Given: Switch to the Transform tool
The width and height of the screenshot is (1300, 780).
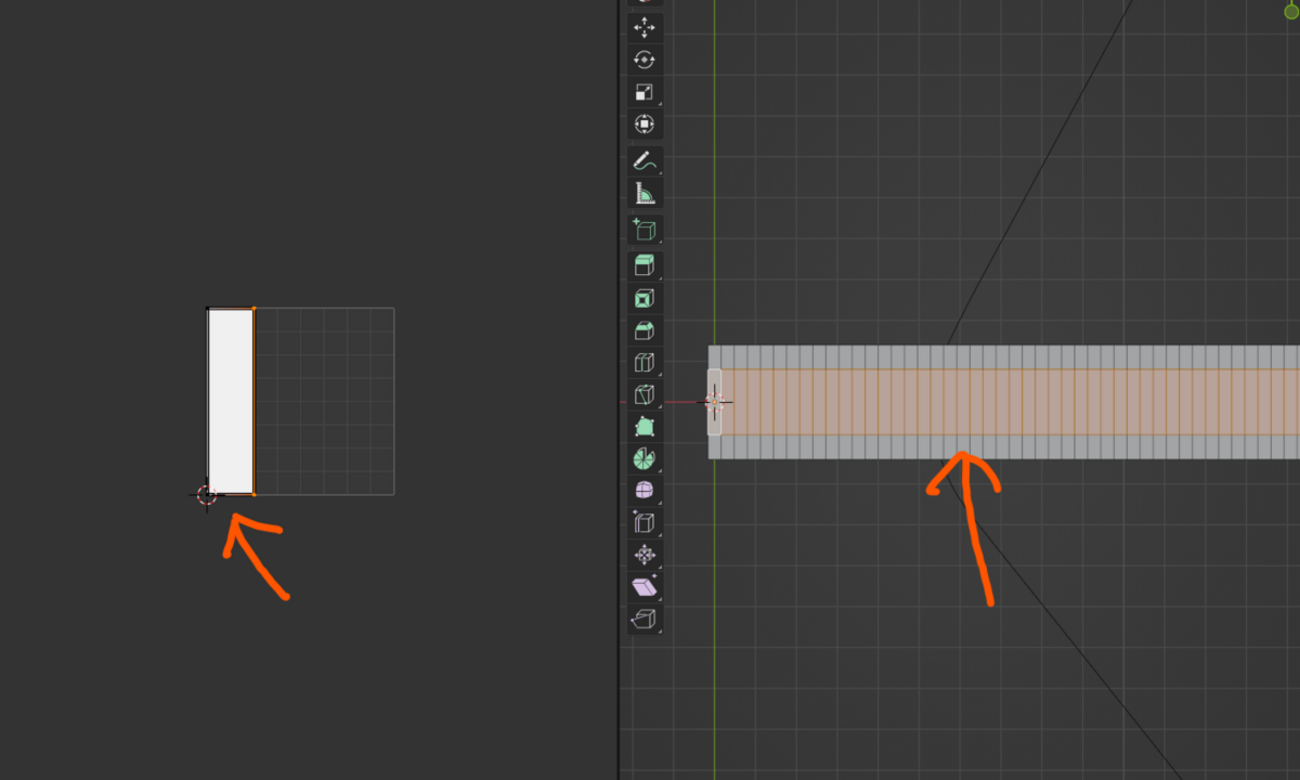Looking at the screenshot, I should pyautogui.click(x=645, y=125).
